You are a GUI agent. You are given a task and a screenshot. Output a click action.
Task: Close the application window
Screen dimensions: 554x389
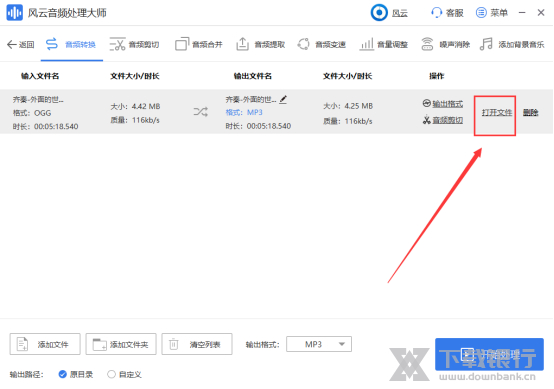541,13
